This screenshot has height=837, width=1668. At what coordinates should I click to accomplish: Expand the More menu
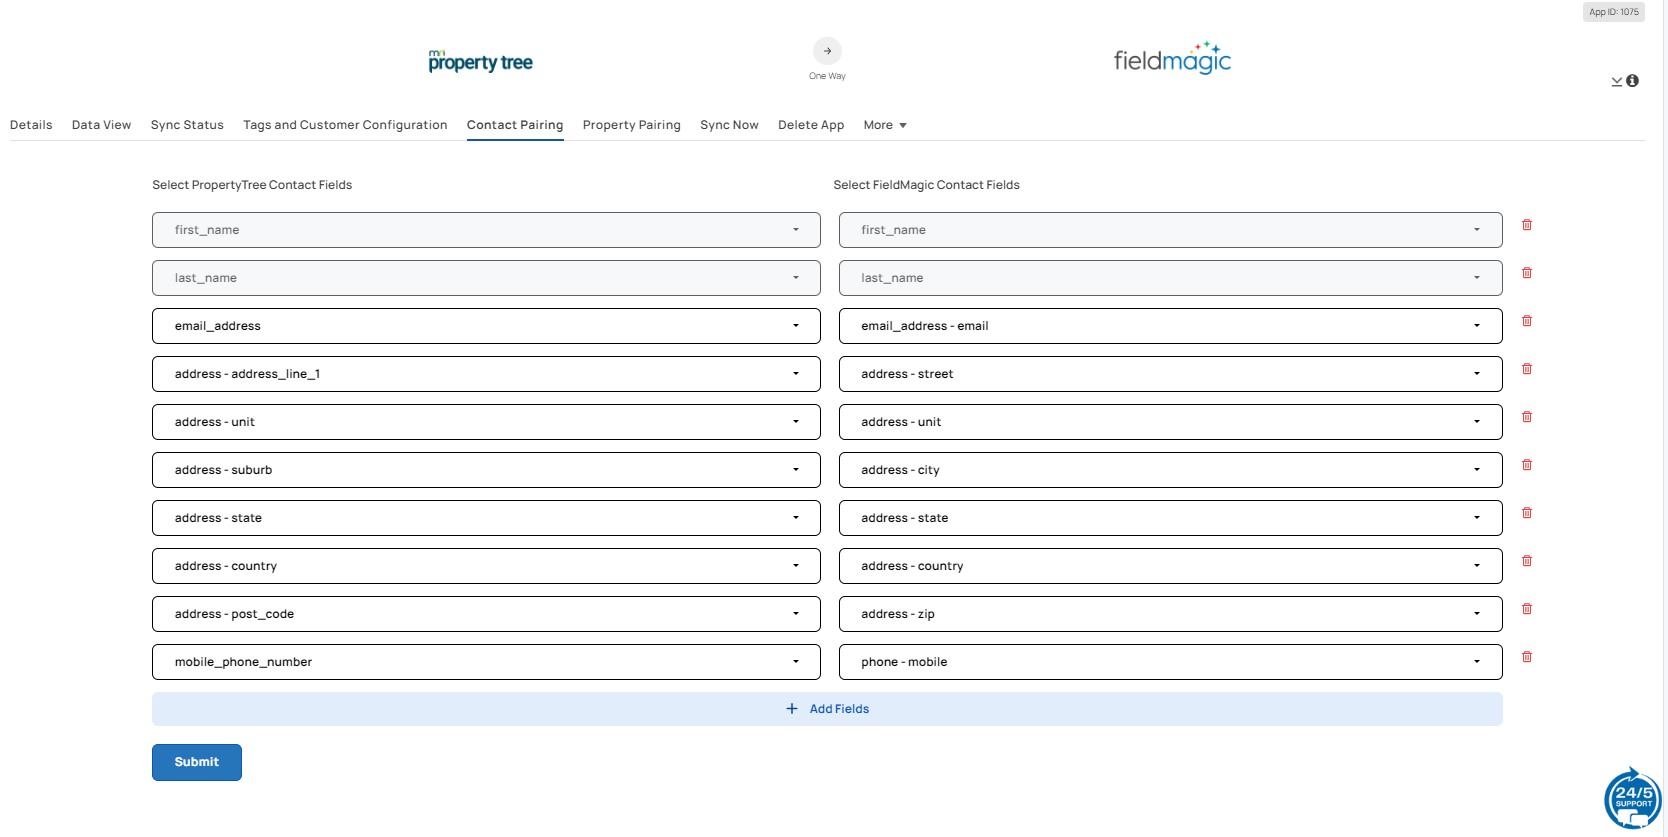[885, 125]
